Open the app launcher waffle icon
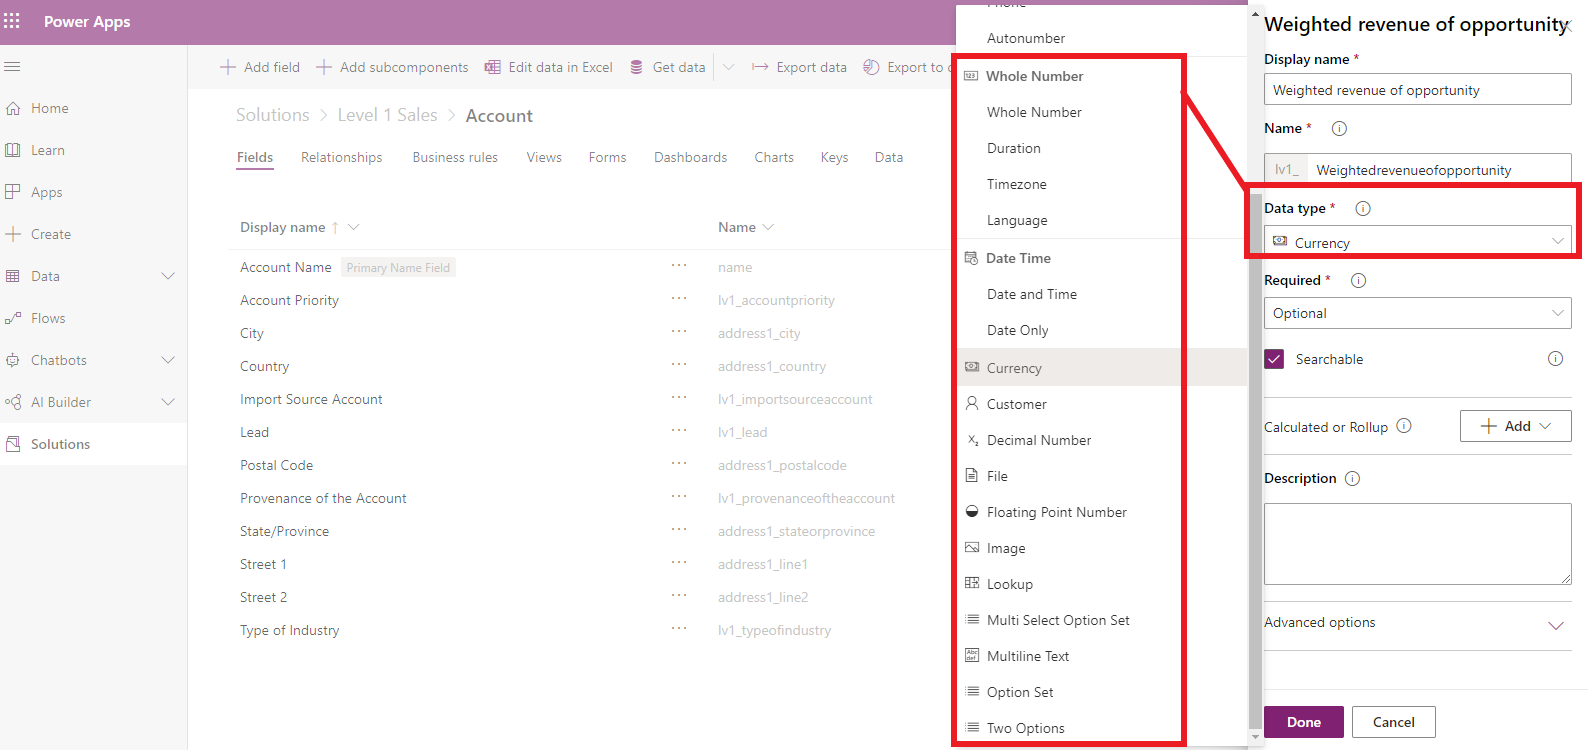This screenshot has height=750, width=1588. pos(12,21)
